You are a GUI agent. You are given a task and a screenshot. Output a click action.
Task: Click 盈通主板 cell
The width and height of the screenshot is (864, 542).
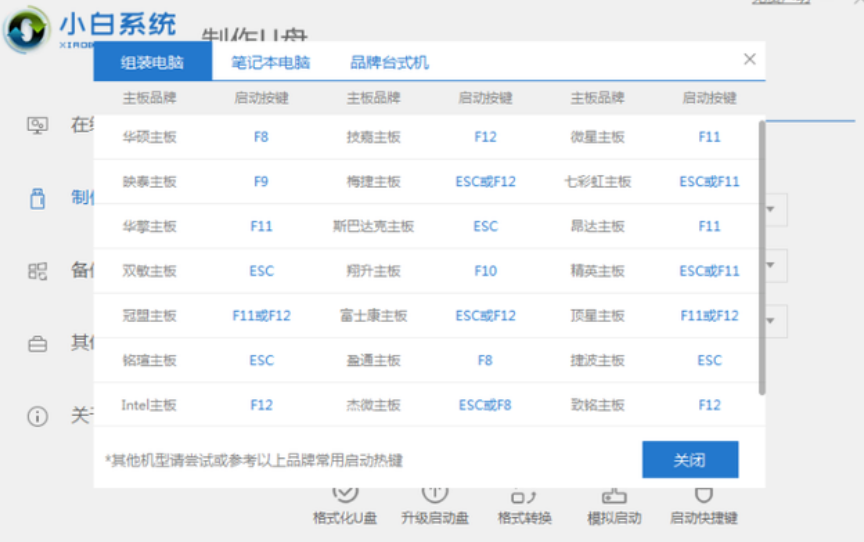[x=373, y=360]
